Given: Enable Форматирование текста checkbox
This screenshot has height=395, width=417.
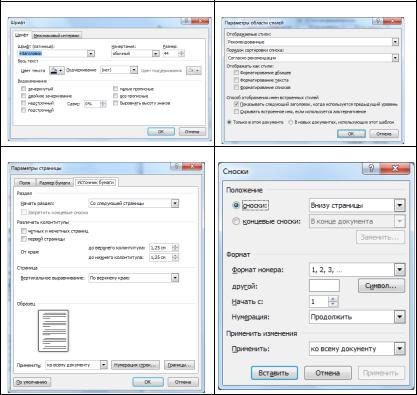Looking at the screenshot, I should [x=236, y=80].
